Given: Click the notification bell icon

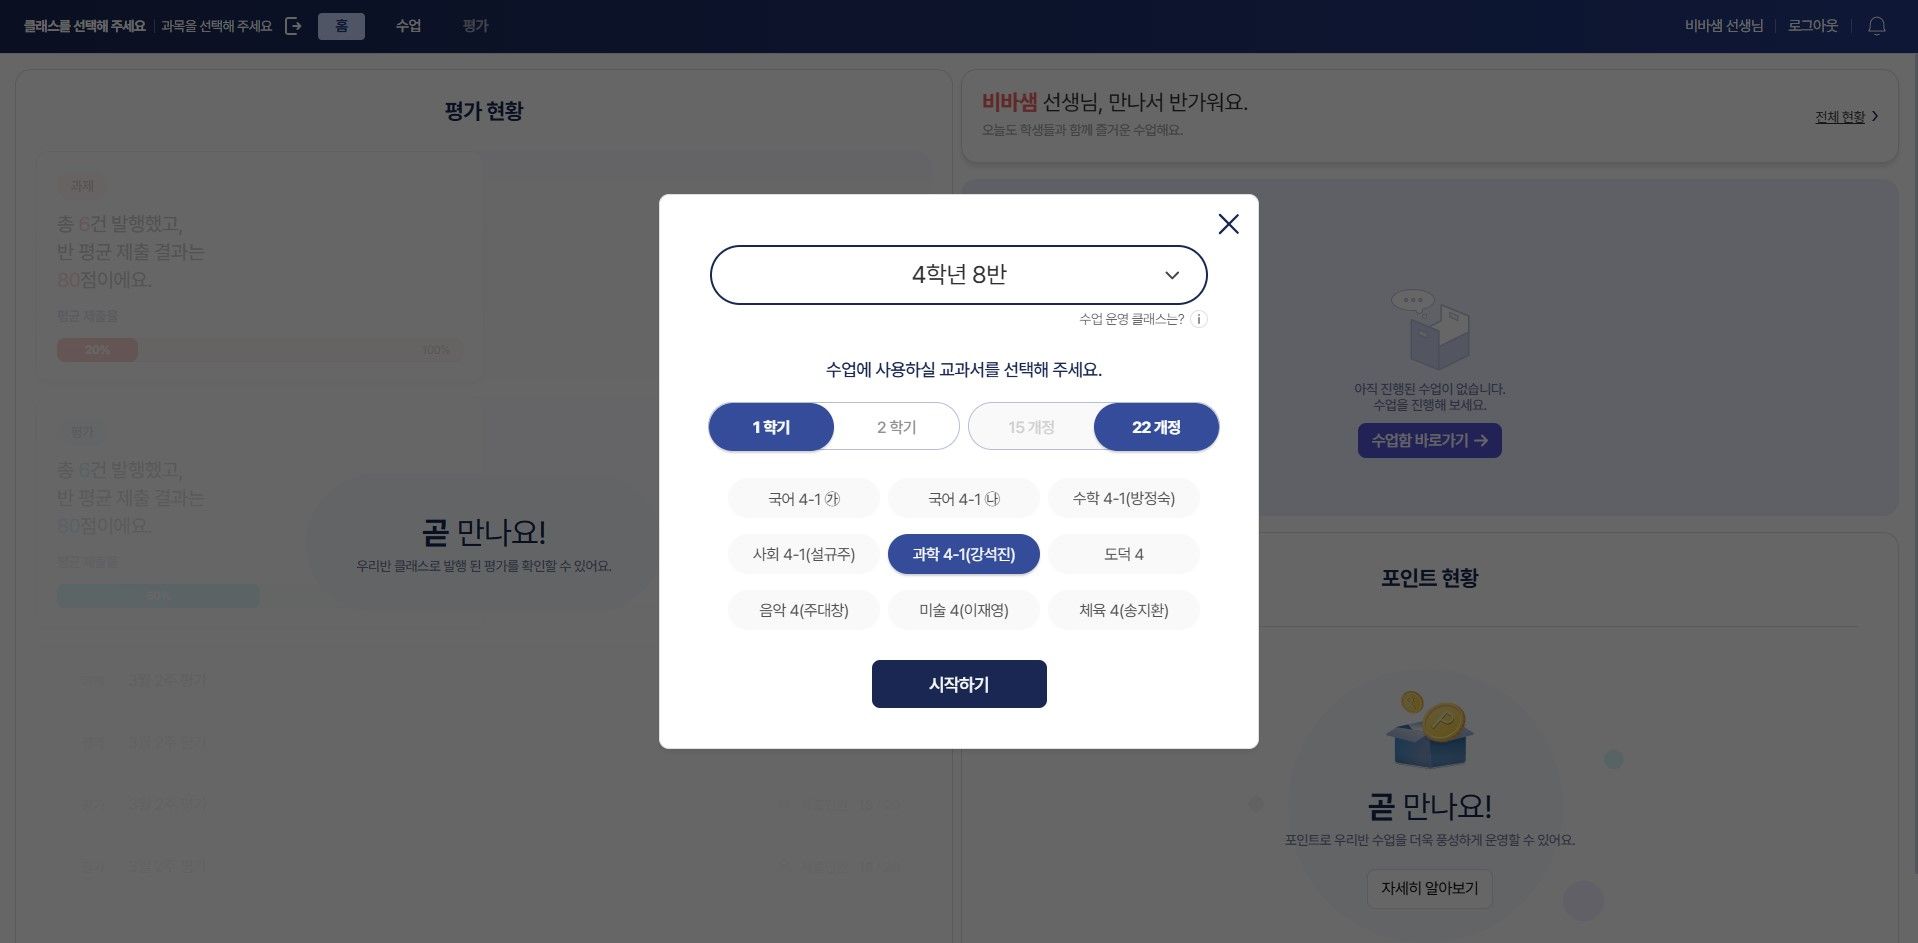Looking at the screenshot, I should [1876, 26].
